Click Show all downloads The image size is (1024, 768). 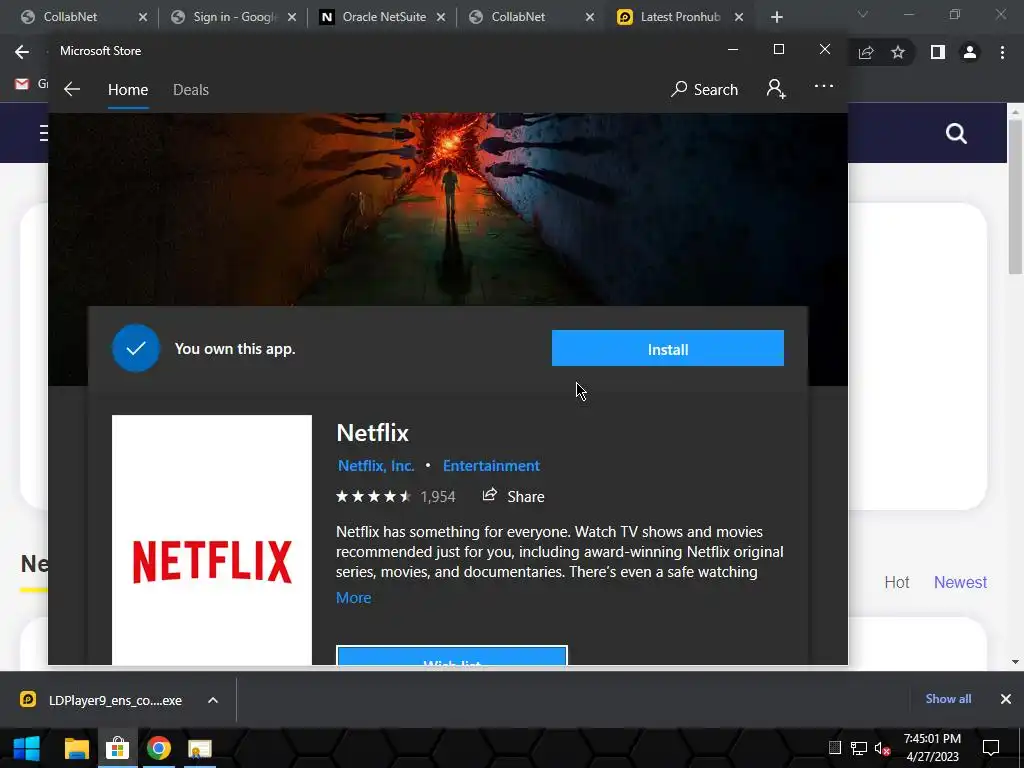tap(948, 699)
